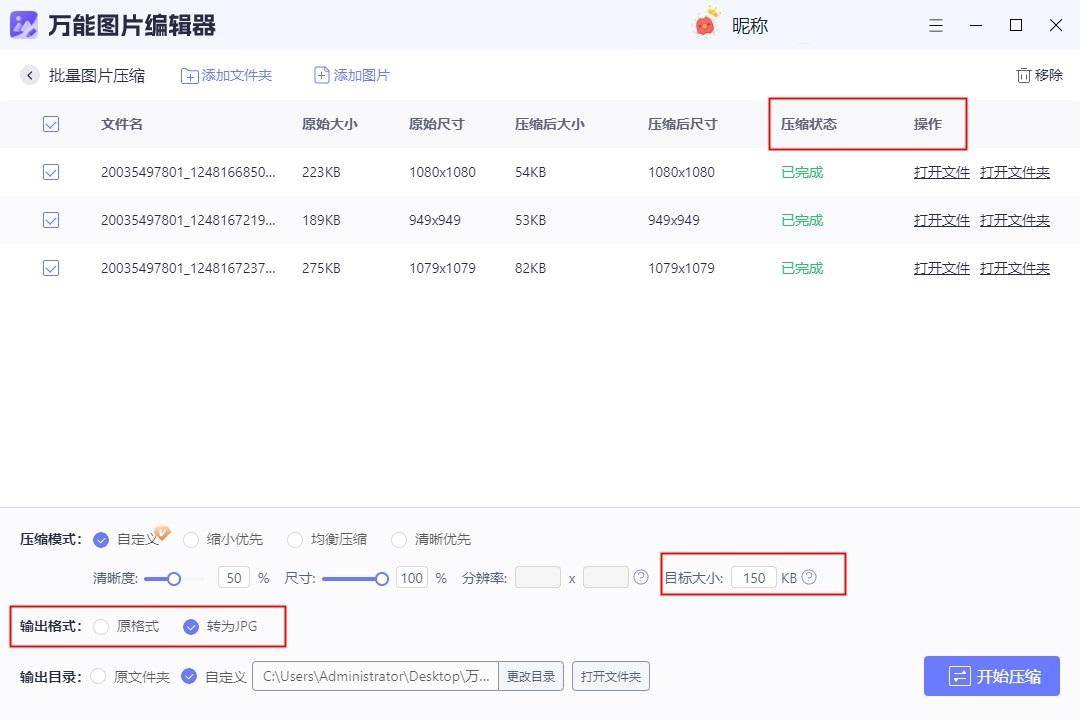Switch output format to 原格式
The height and width of the screenshot is (720, 1080).
(100, 627)
